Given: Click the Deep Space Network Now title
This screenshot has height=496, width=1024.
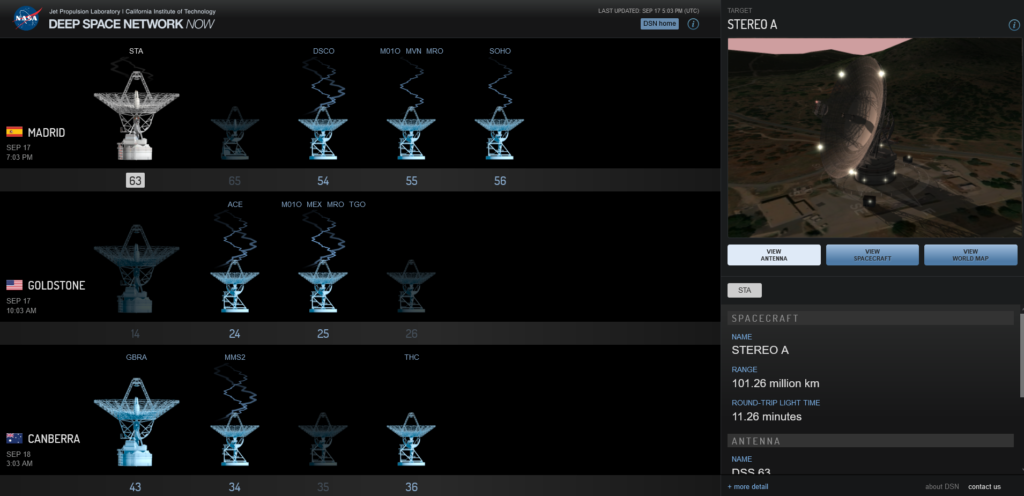Looking at the screenshot, I should tap(131, 24).
